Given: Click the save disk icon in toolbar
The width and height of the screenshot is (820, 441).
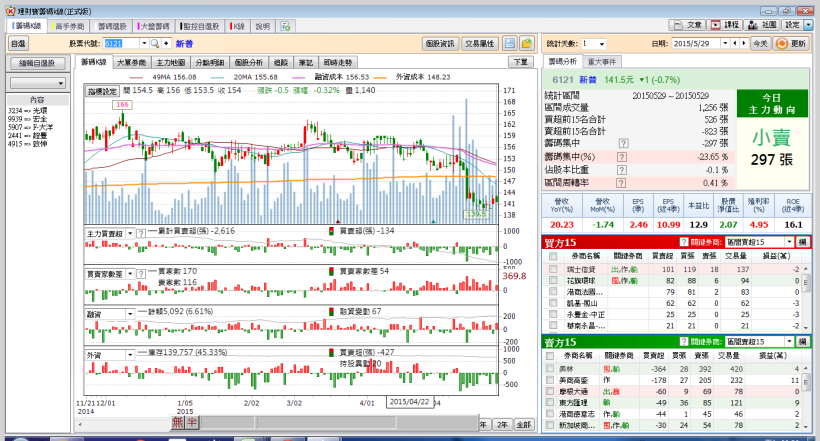Looking at the screenshot, I should click(x=510, y=44).
